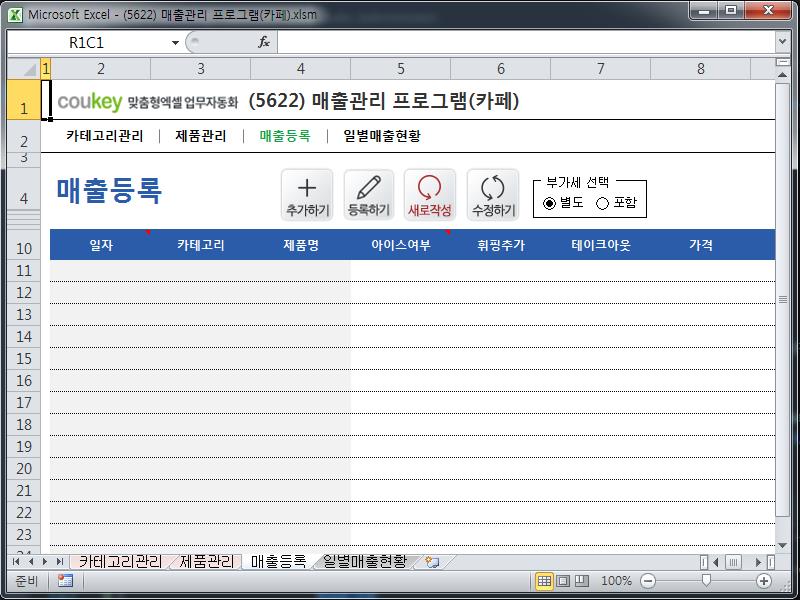Click the 휘핑추가 column header cell
The image size is (800, 600).
tap(501, 245)
